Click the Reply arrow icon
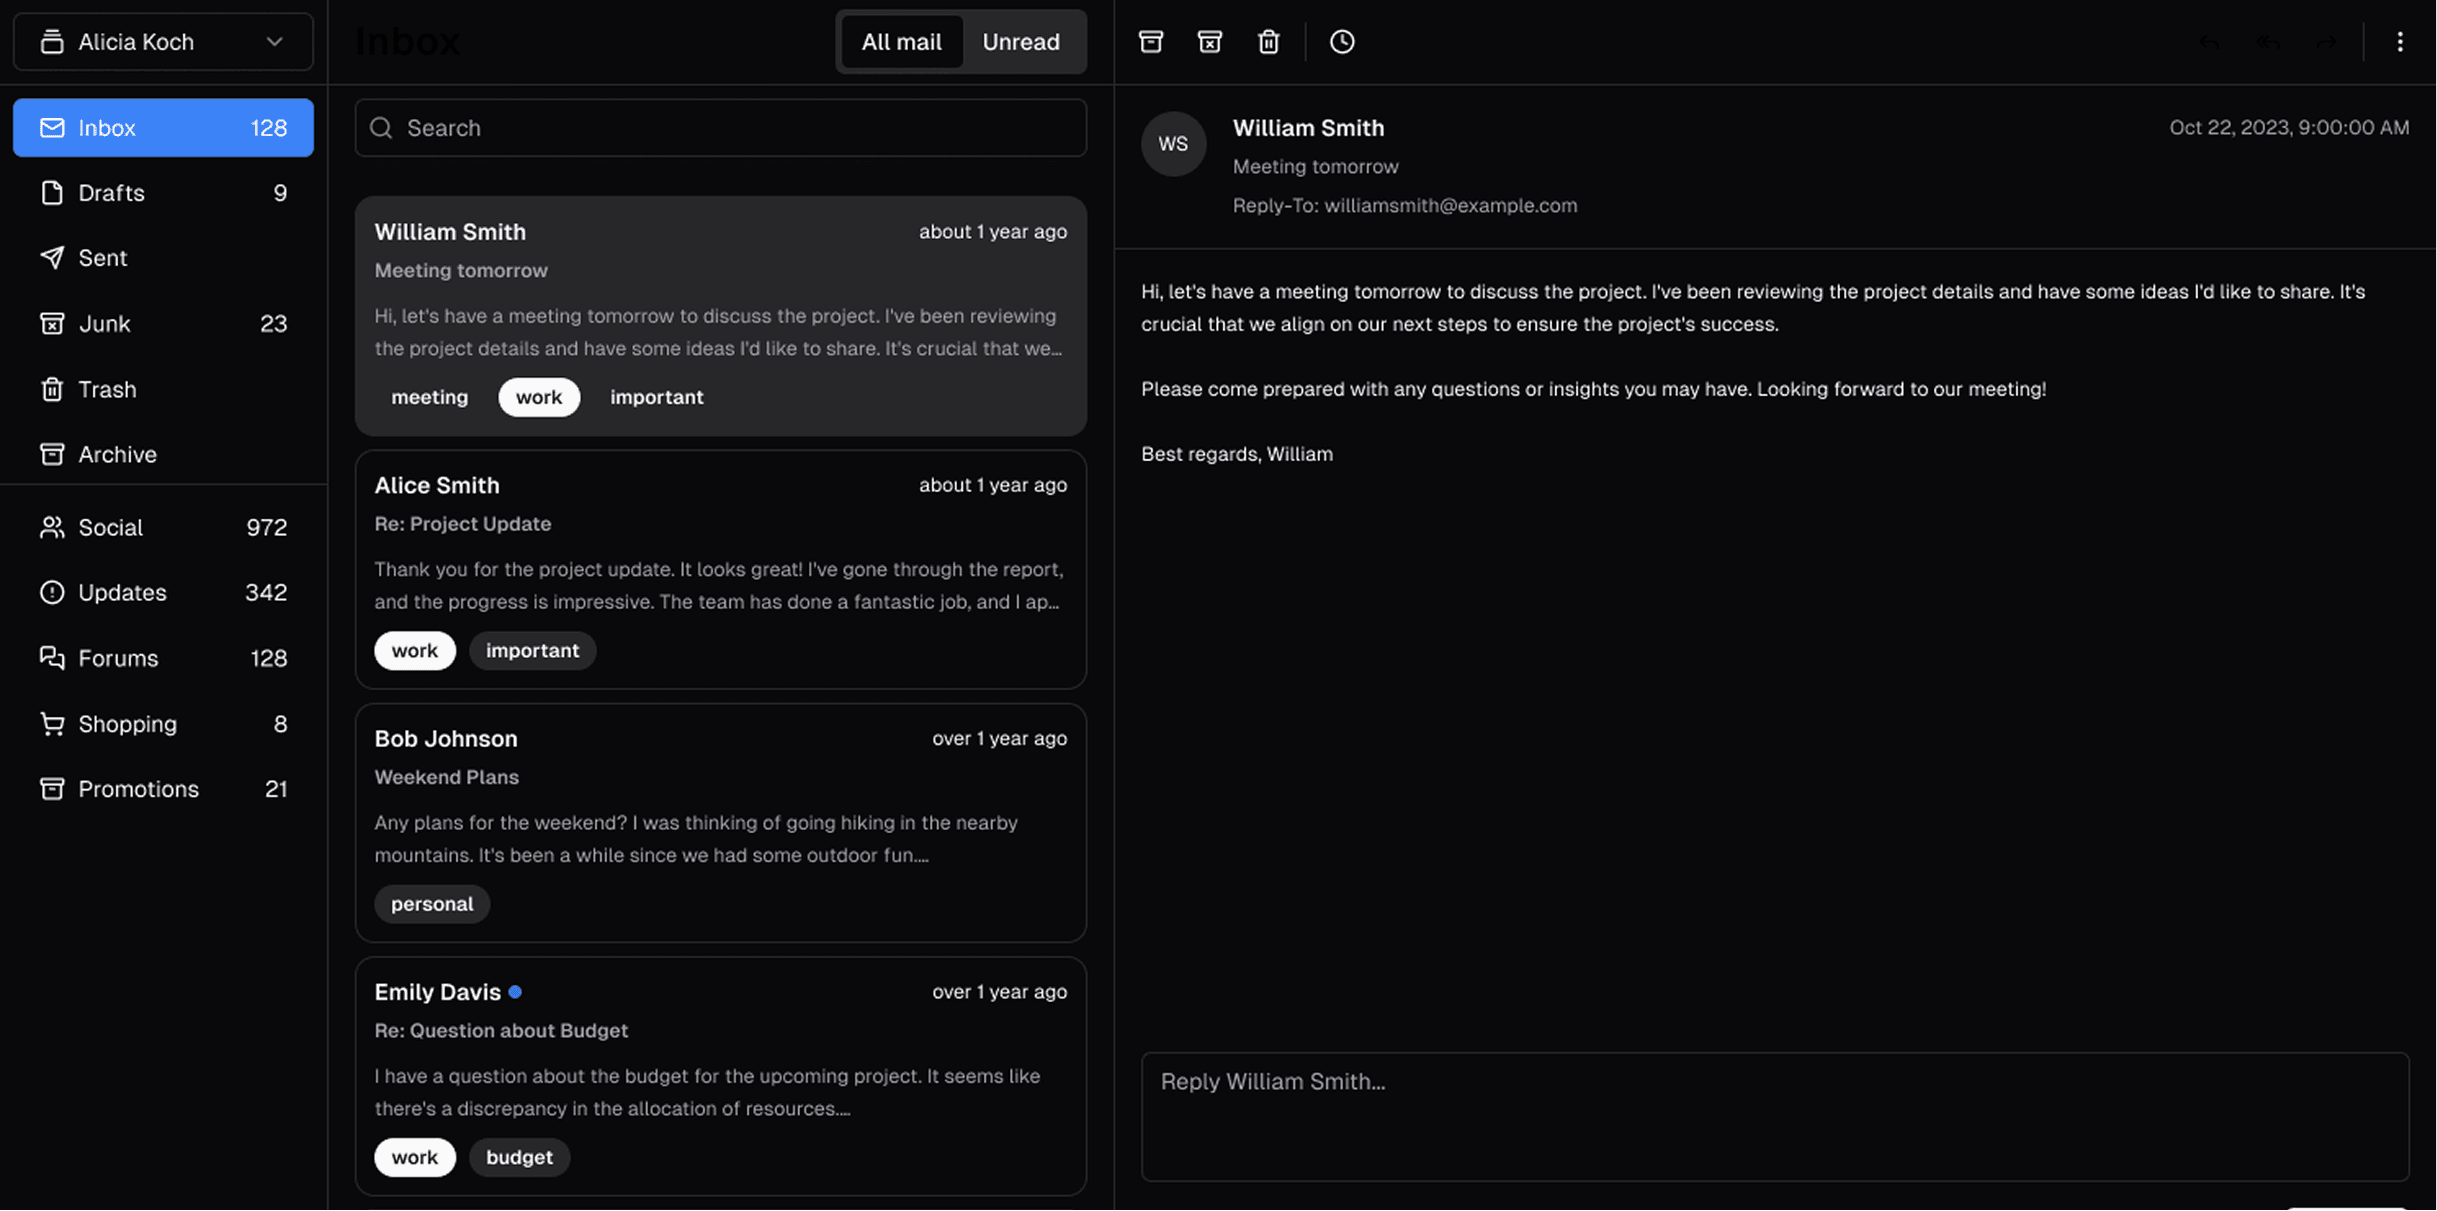The image size is (2437, 1211). 2209,42
